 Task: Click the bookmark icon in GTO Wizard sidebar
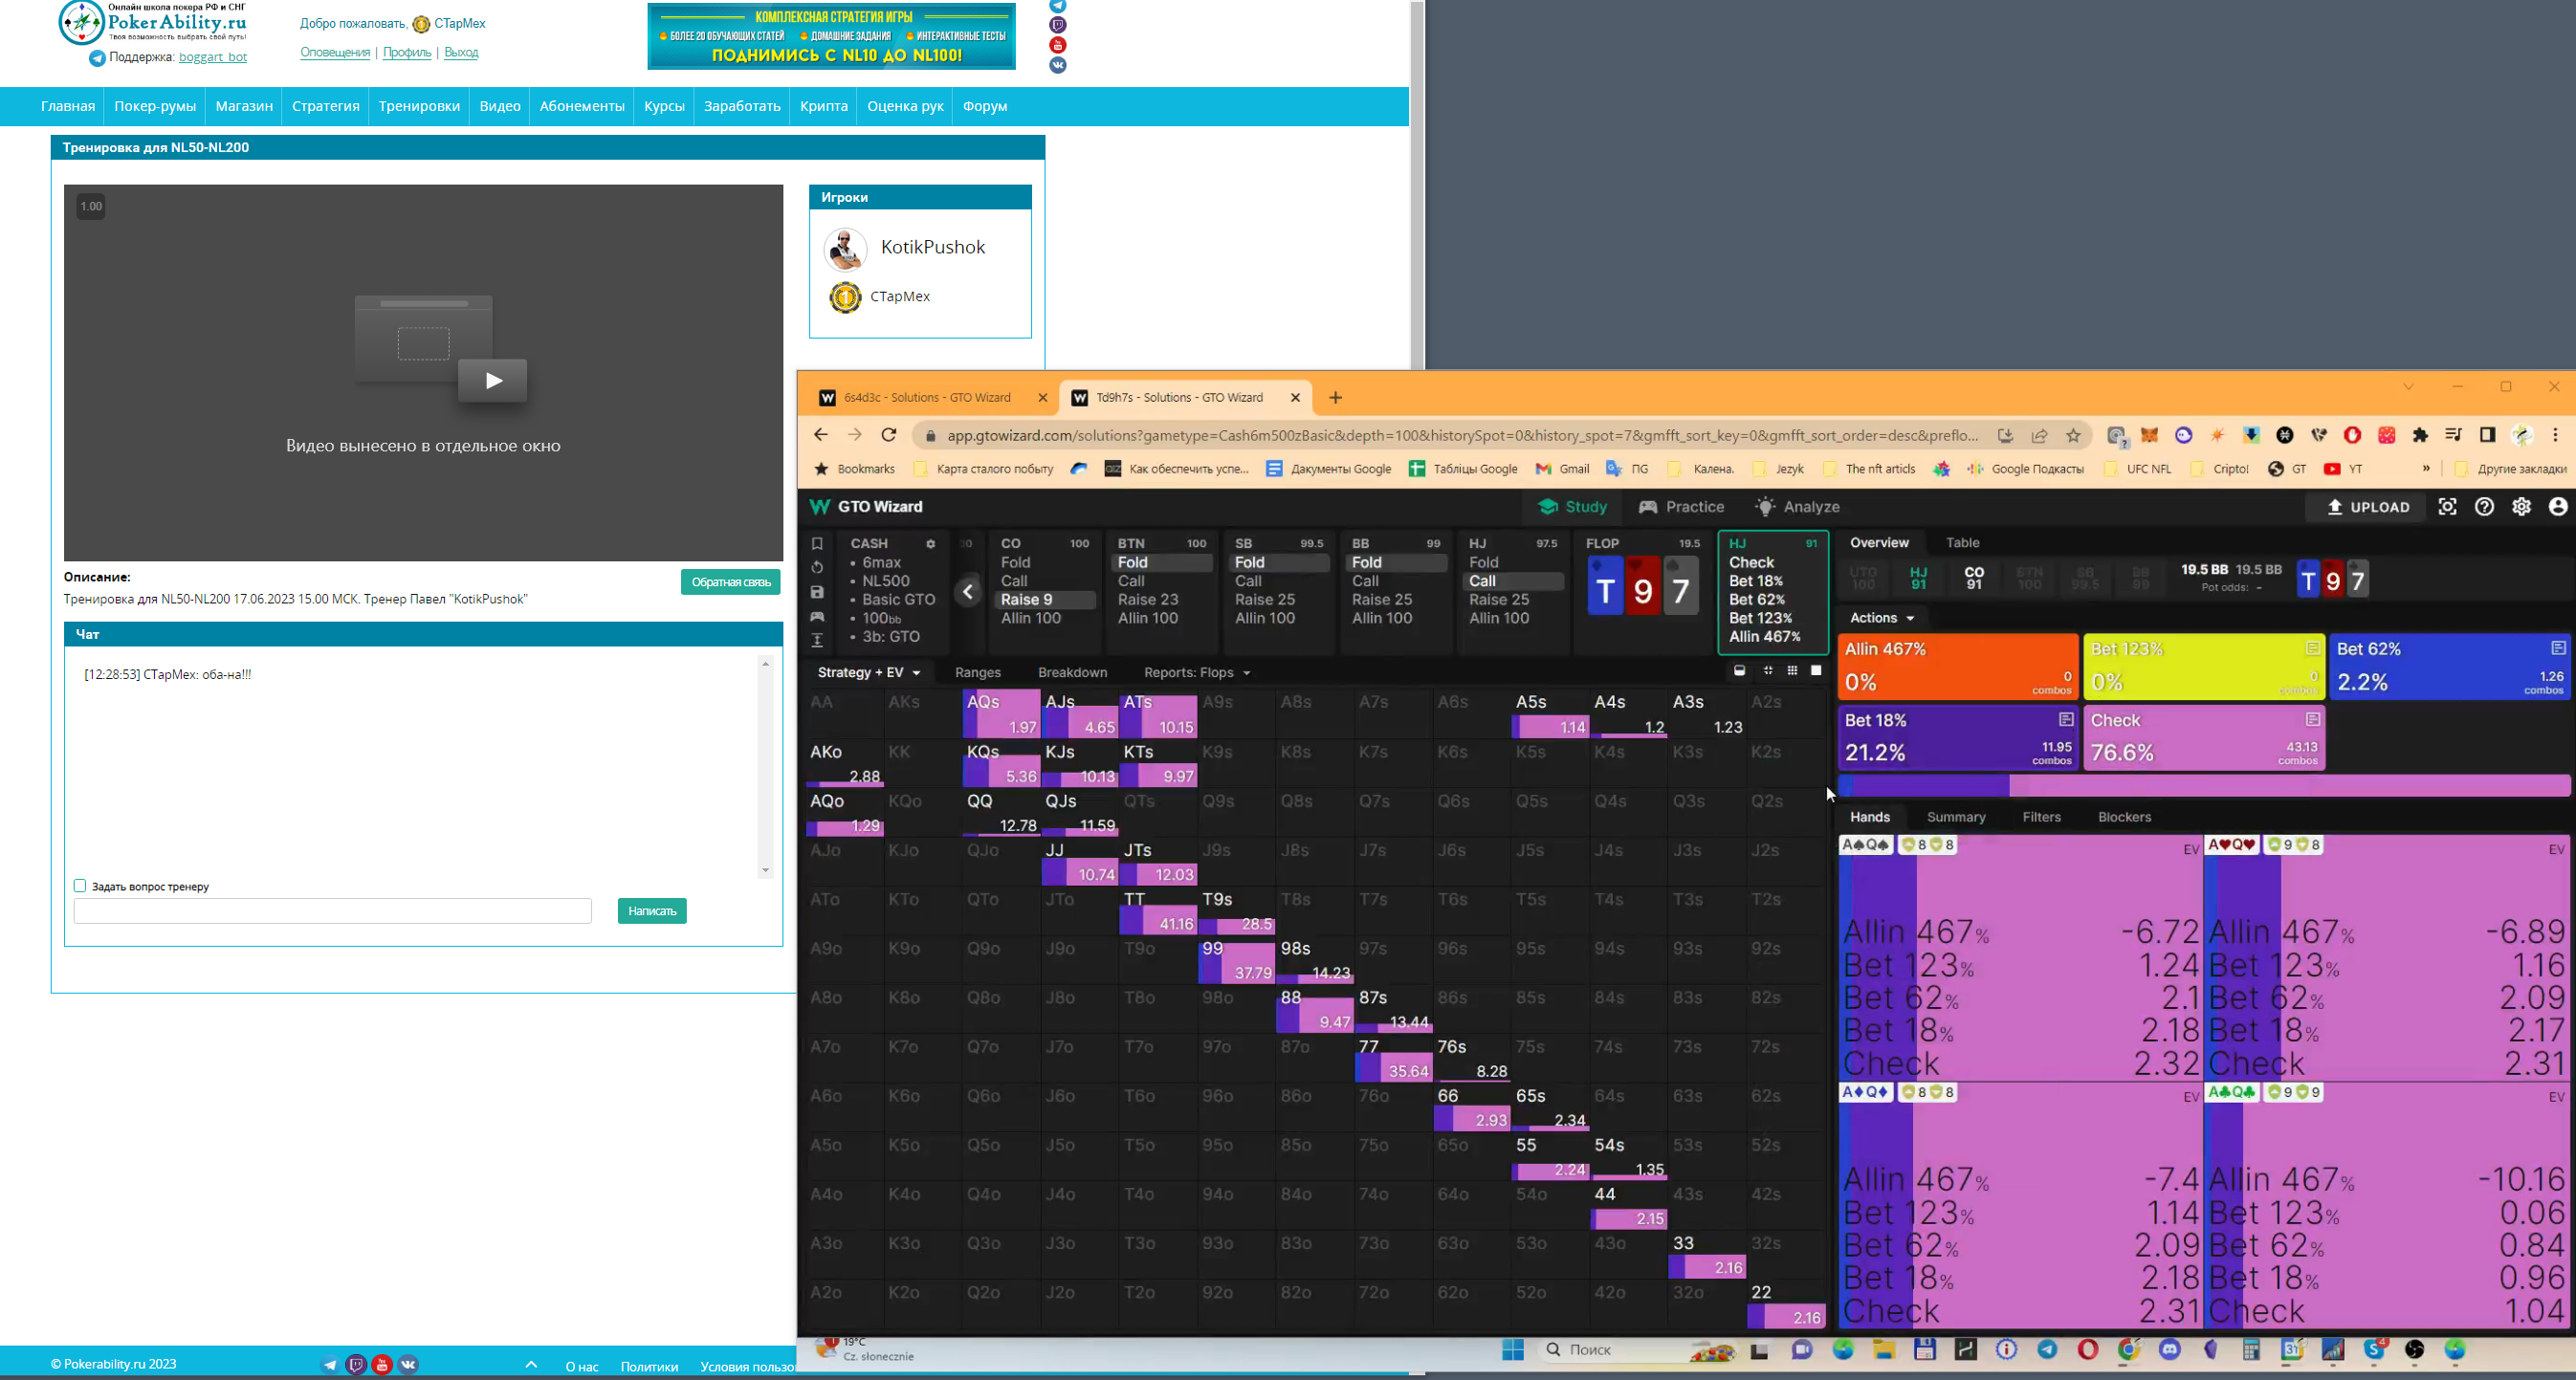tap(817, 543)
